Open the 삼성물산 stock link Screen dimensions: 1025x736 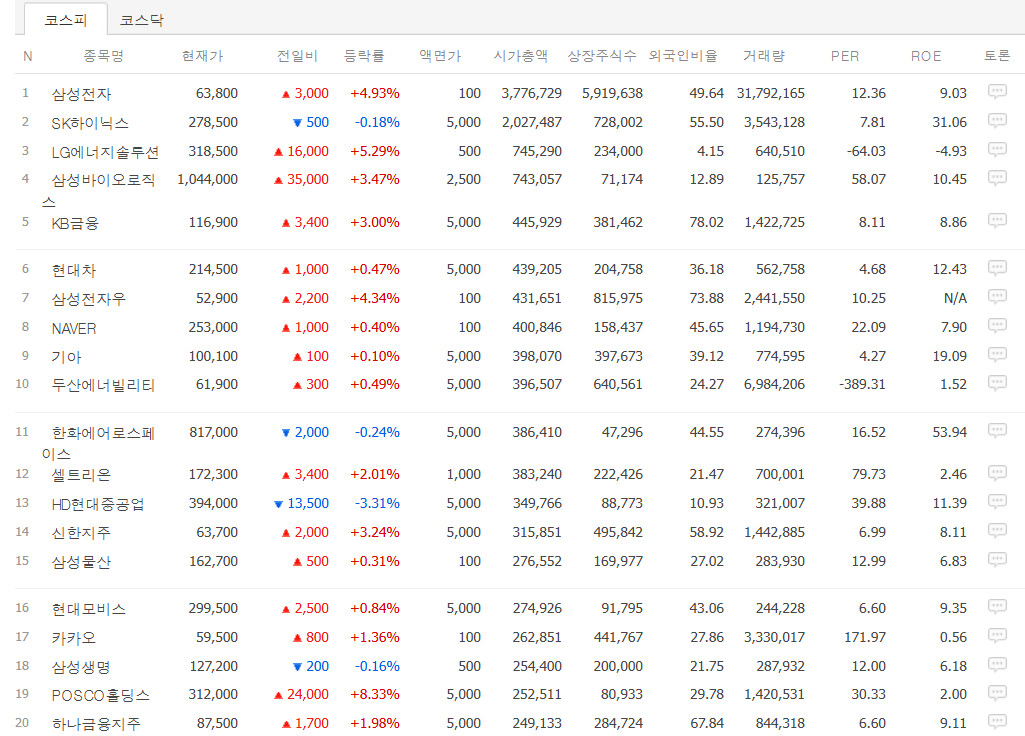click(x=81, y=562)
